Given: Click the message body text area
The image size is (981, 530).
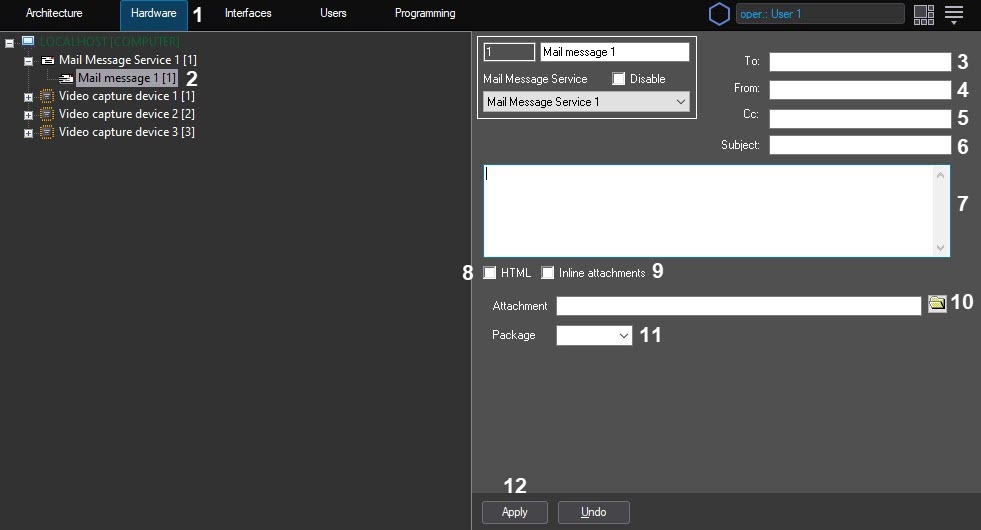Looking at the screenshot, I should pos(708,211).
